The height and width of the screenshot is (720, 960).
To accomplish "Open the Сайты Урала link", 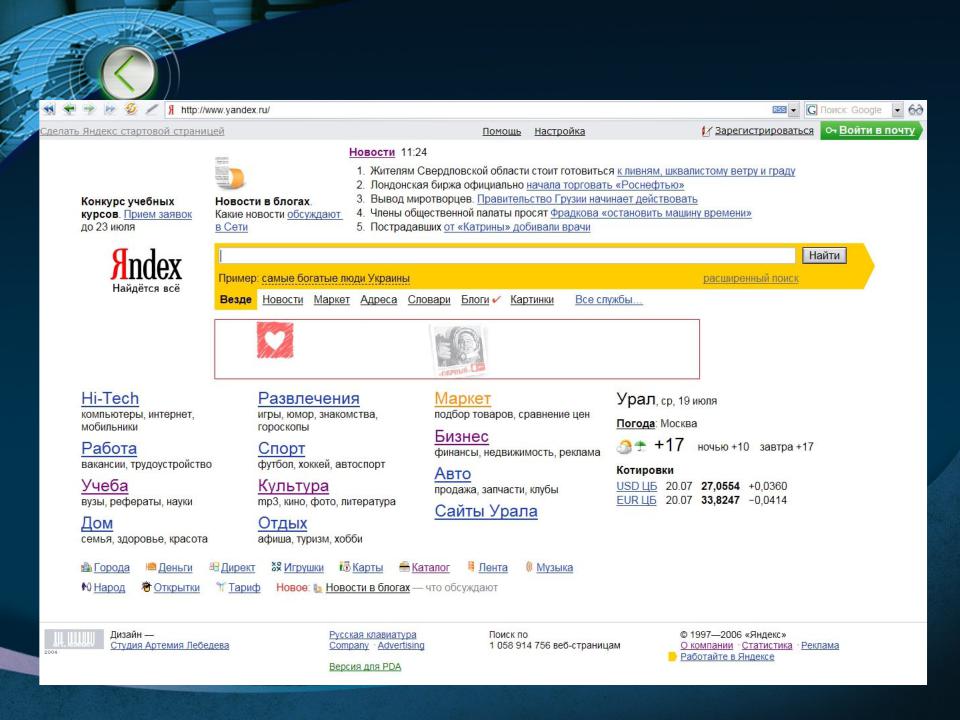I will click(x=486, y=511).
